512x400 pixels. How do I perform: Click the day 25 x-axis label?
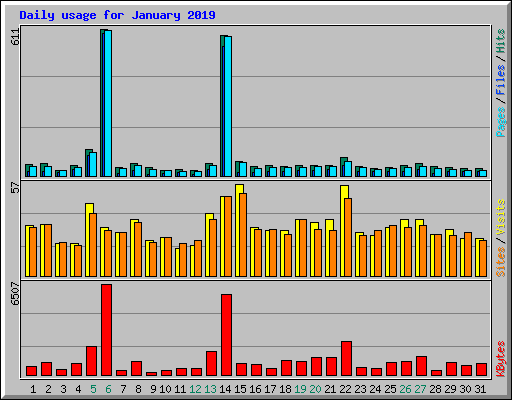[x=390, y=389]
